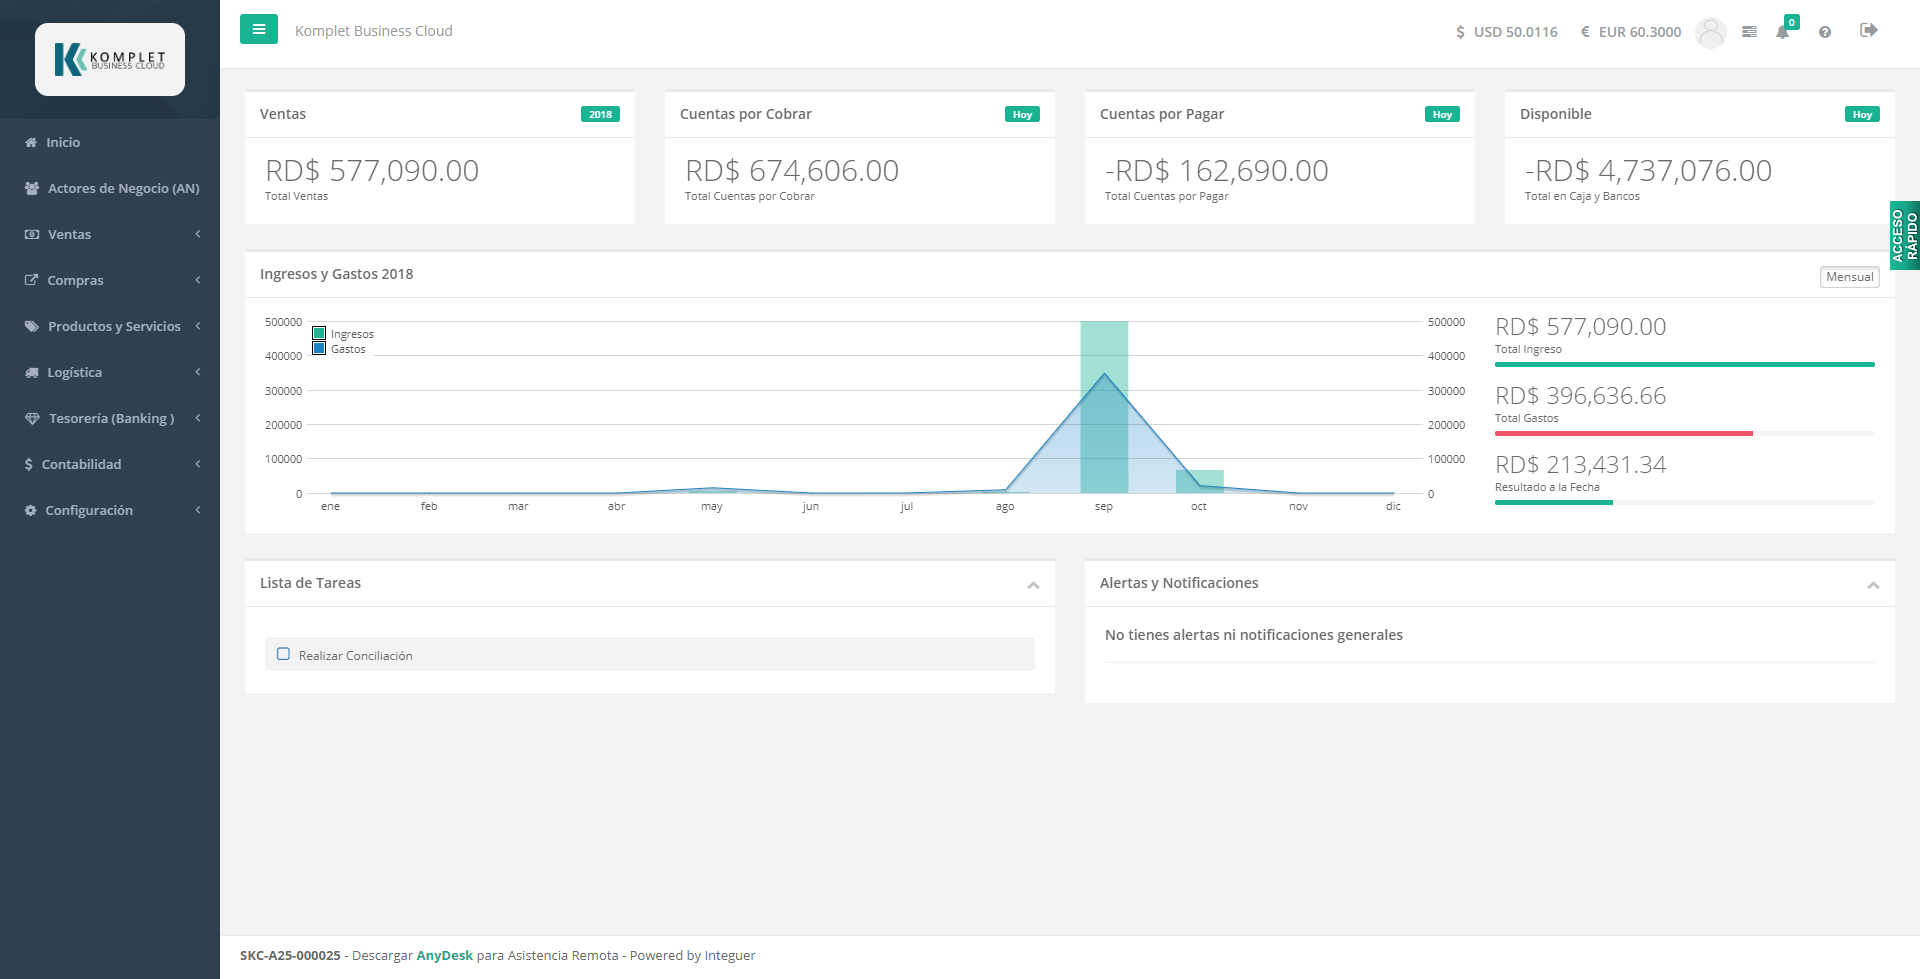Image resolution: width=1920 pixels, height=979 pixels.
Task: Expand the Productos y Servicios chevron
Action: coord(198,326)
